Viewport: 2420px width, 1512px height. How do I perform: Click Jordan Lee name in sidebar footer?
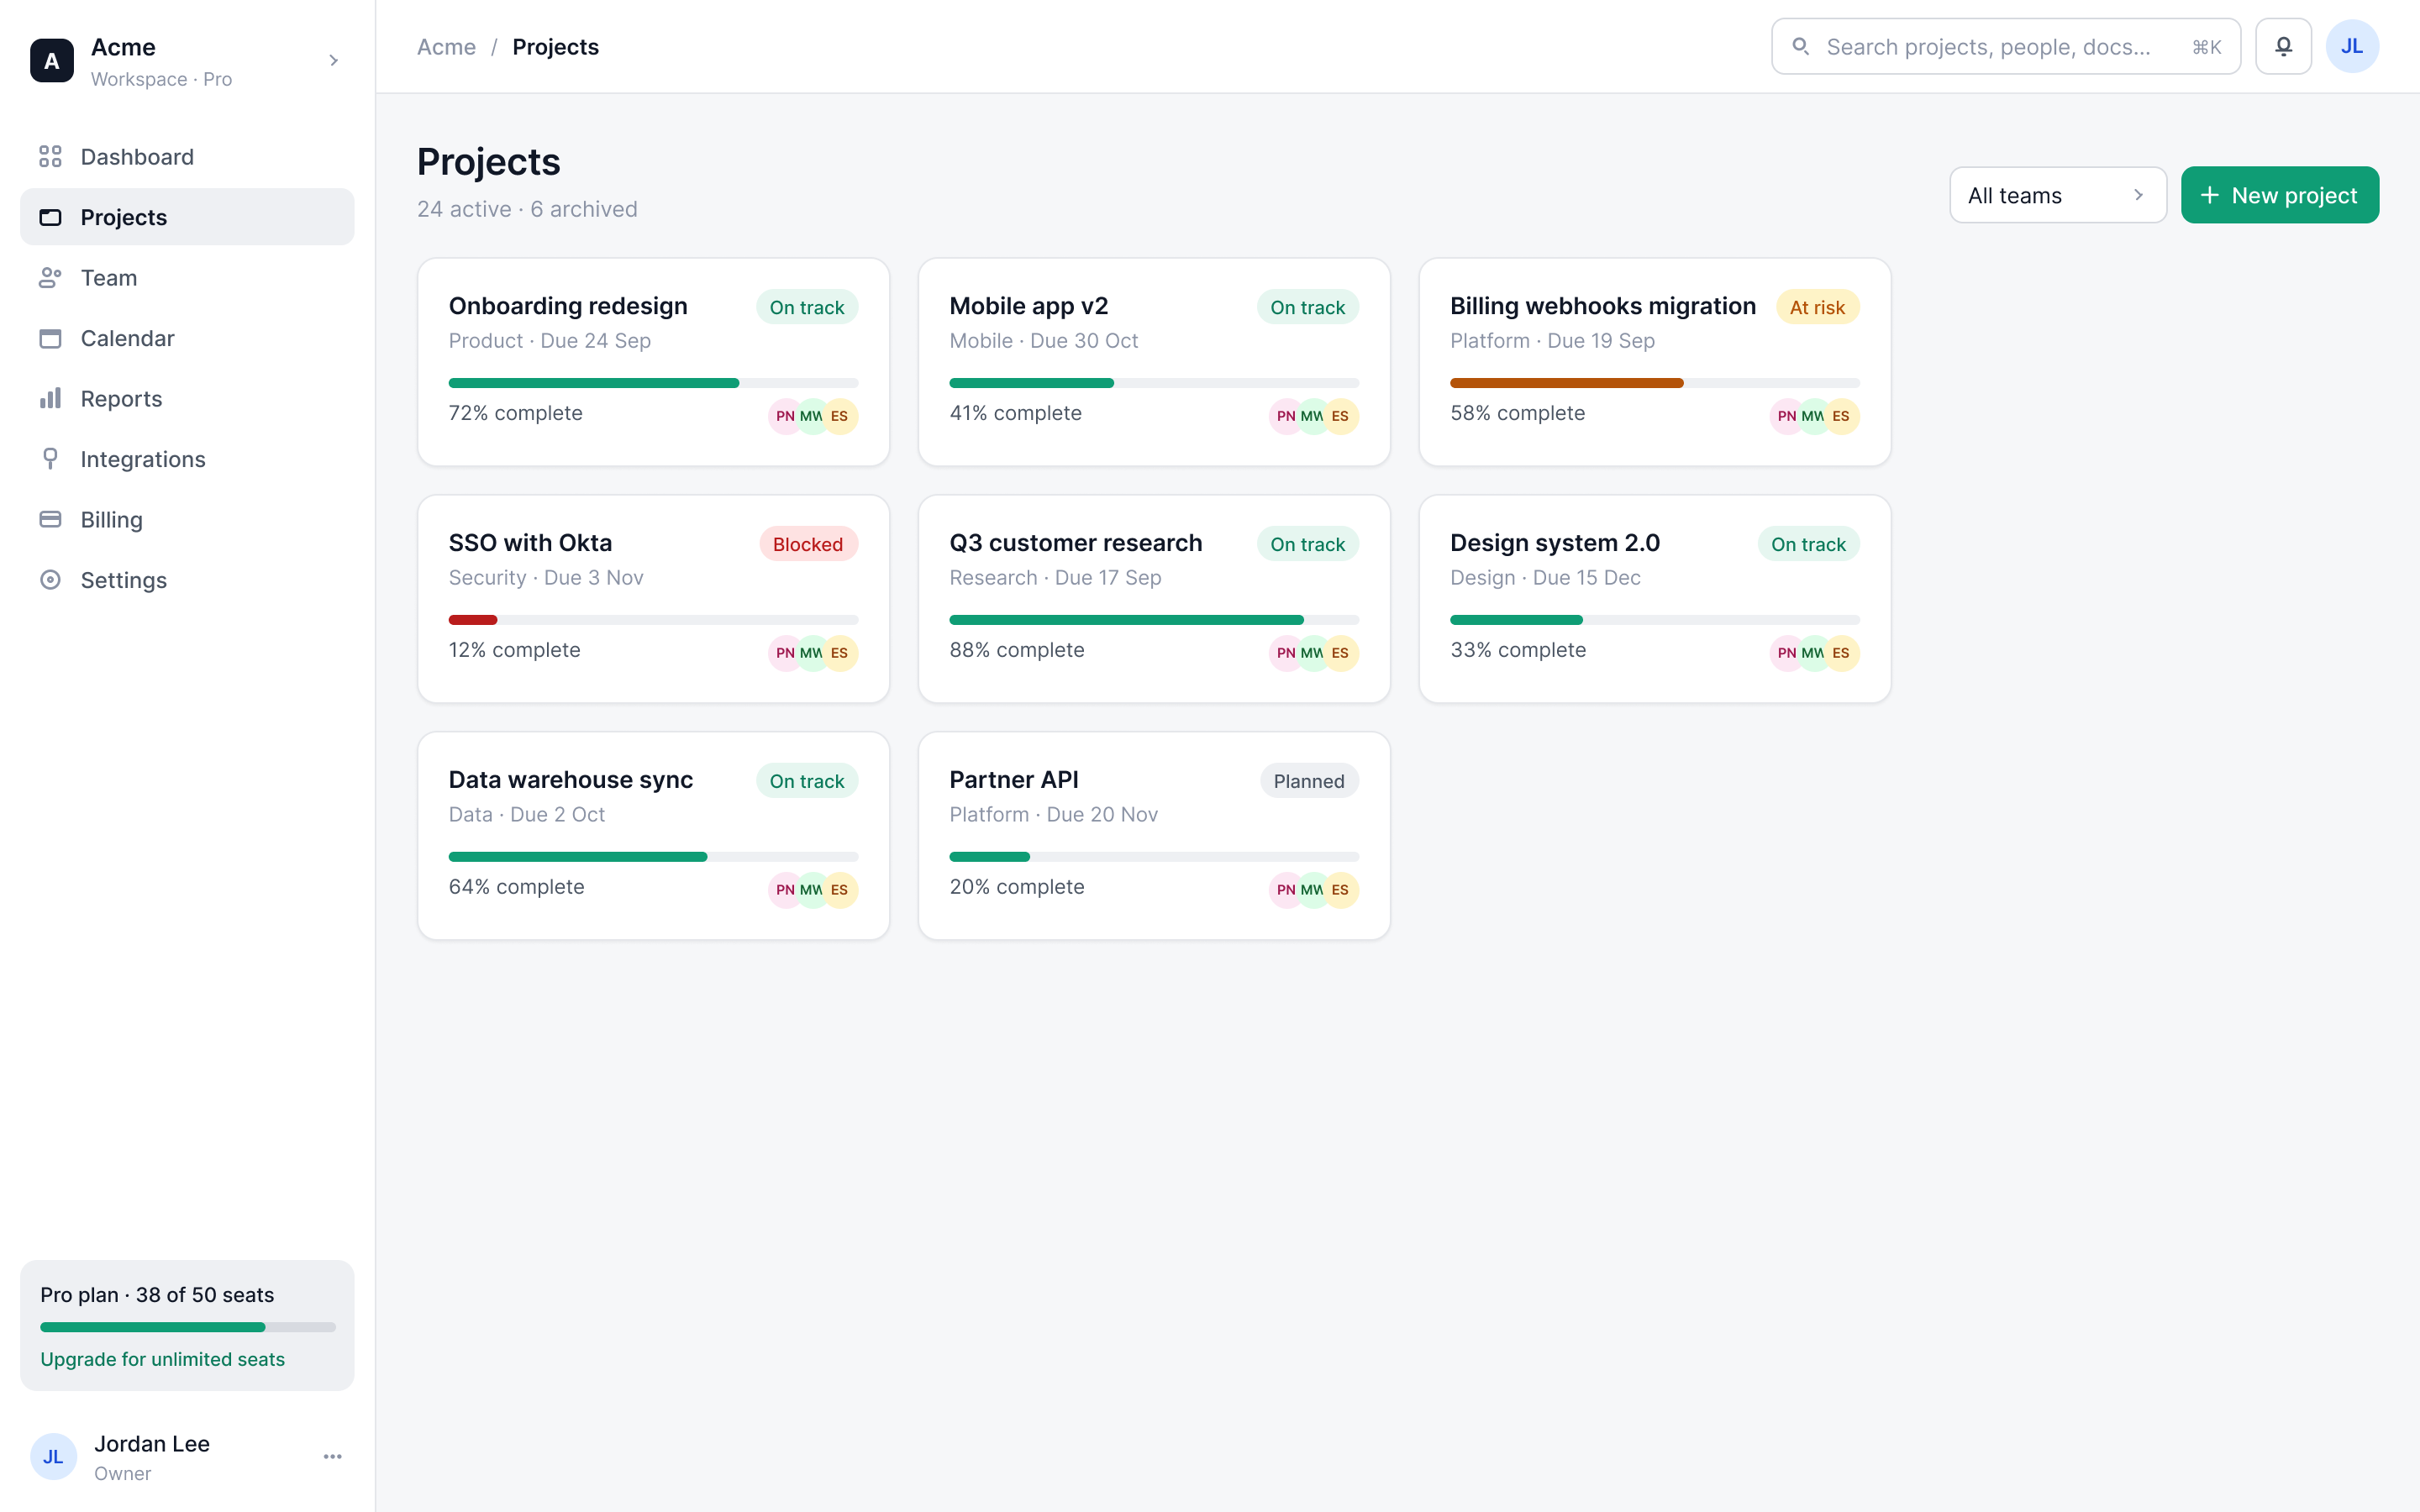pos(152,1443)
